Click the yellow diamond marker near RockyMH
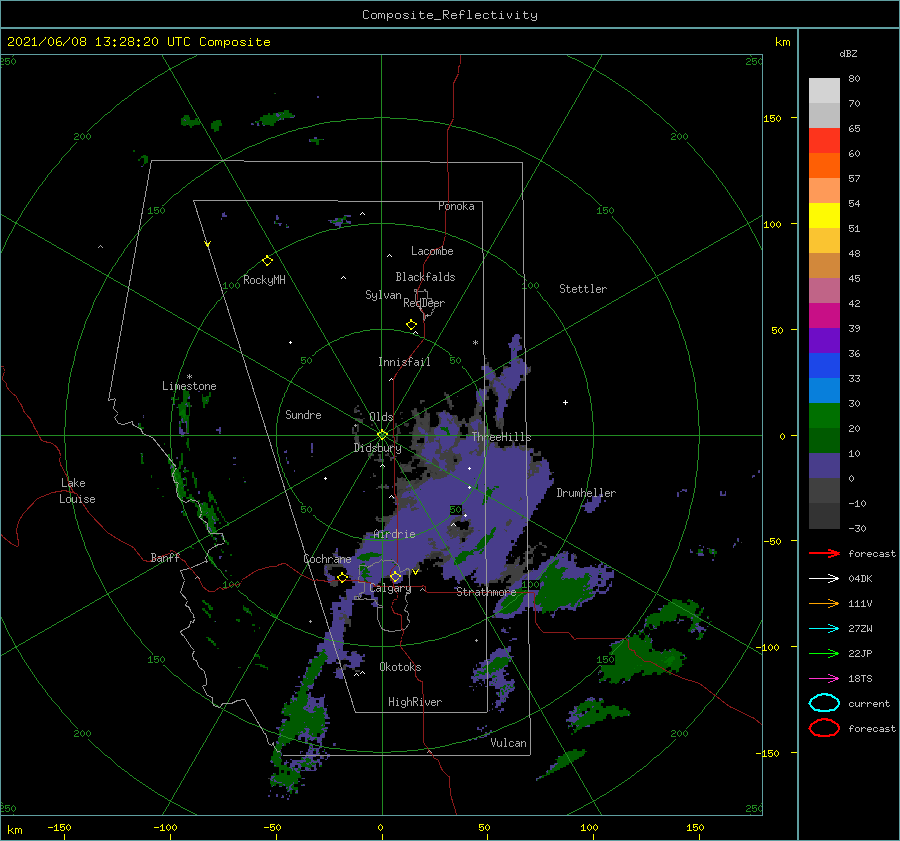 (267, 261)
